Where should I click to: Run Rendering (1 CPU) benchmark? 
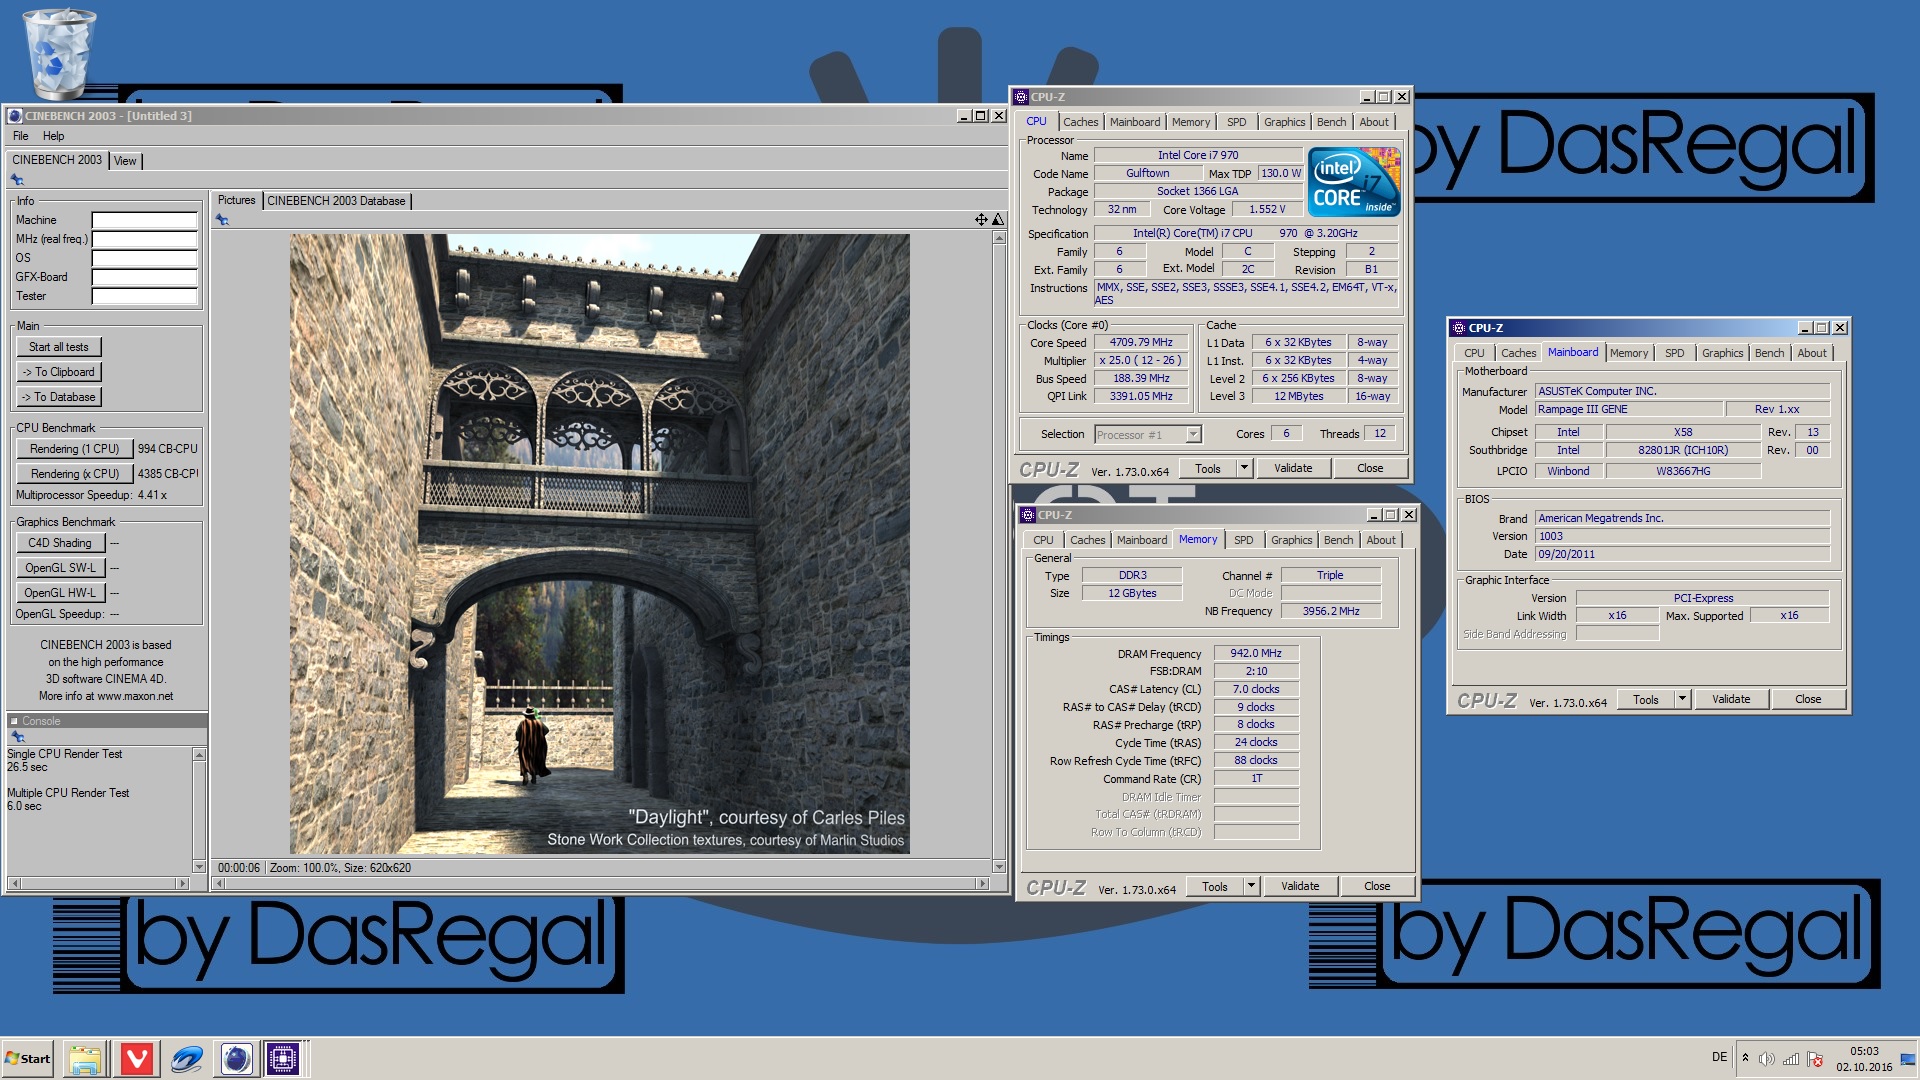[x=74, y=449]
